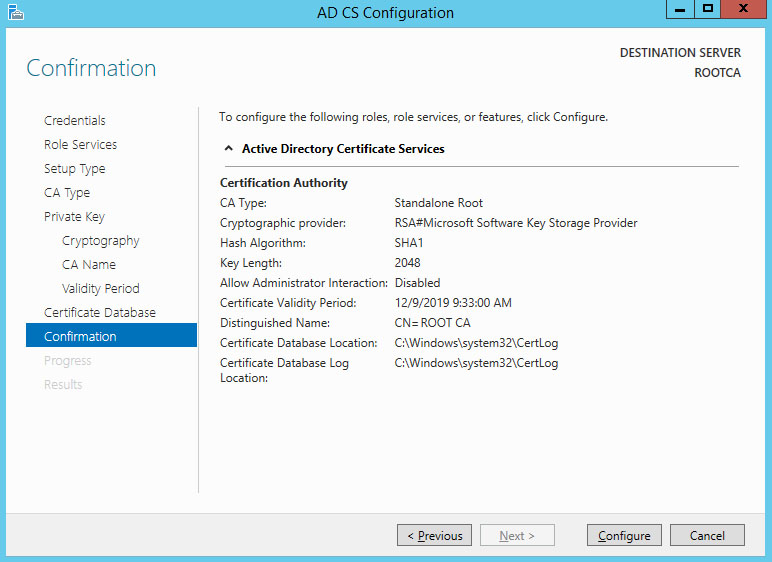772x562 pixels.
Task: Collapse Active Directory Certificate Services section
Action: [x=228, y=148]
